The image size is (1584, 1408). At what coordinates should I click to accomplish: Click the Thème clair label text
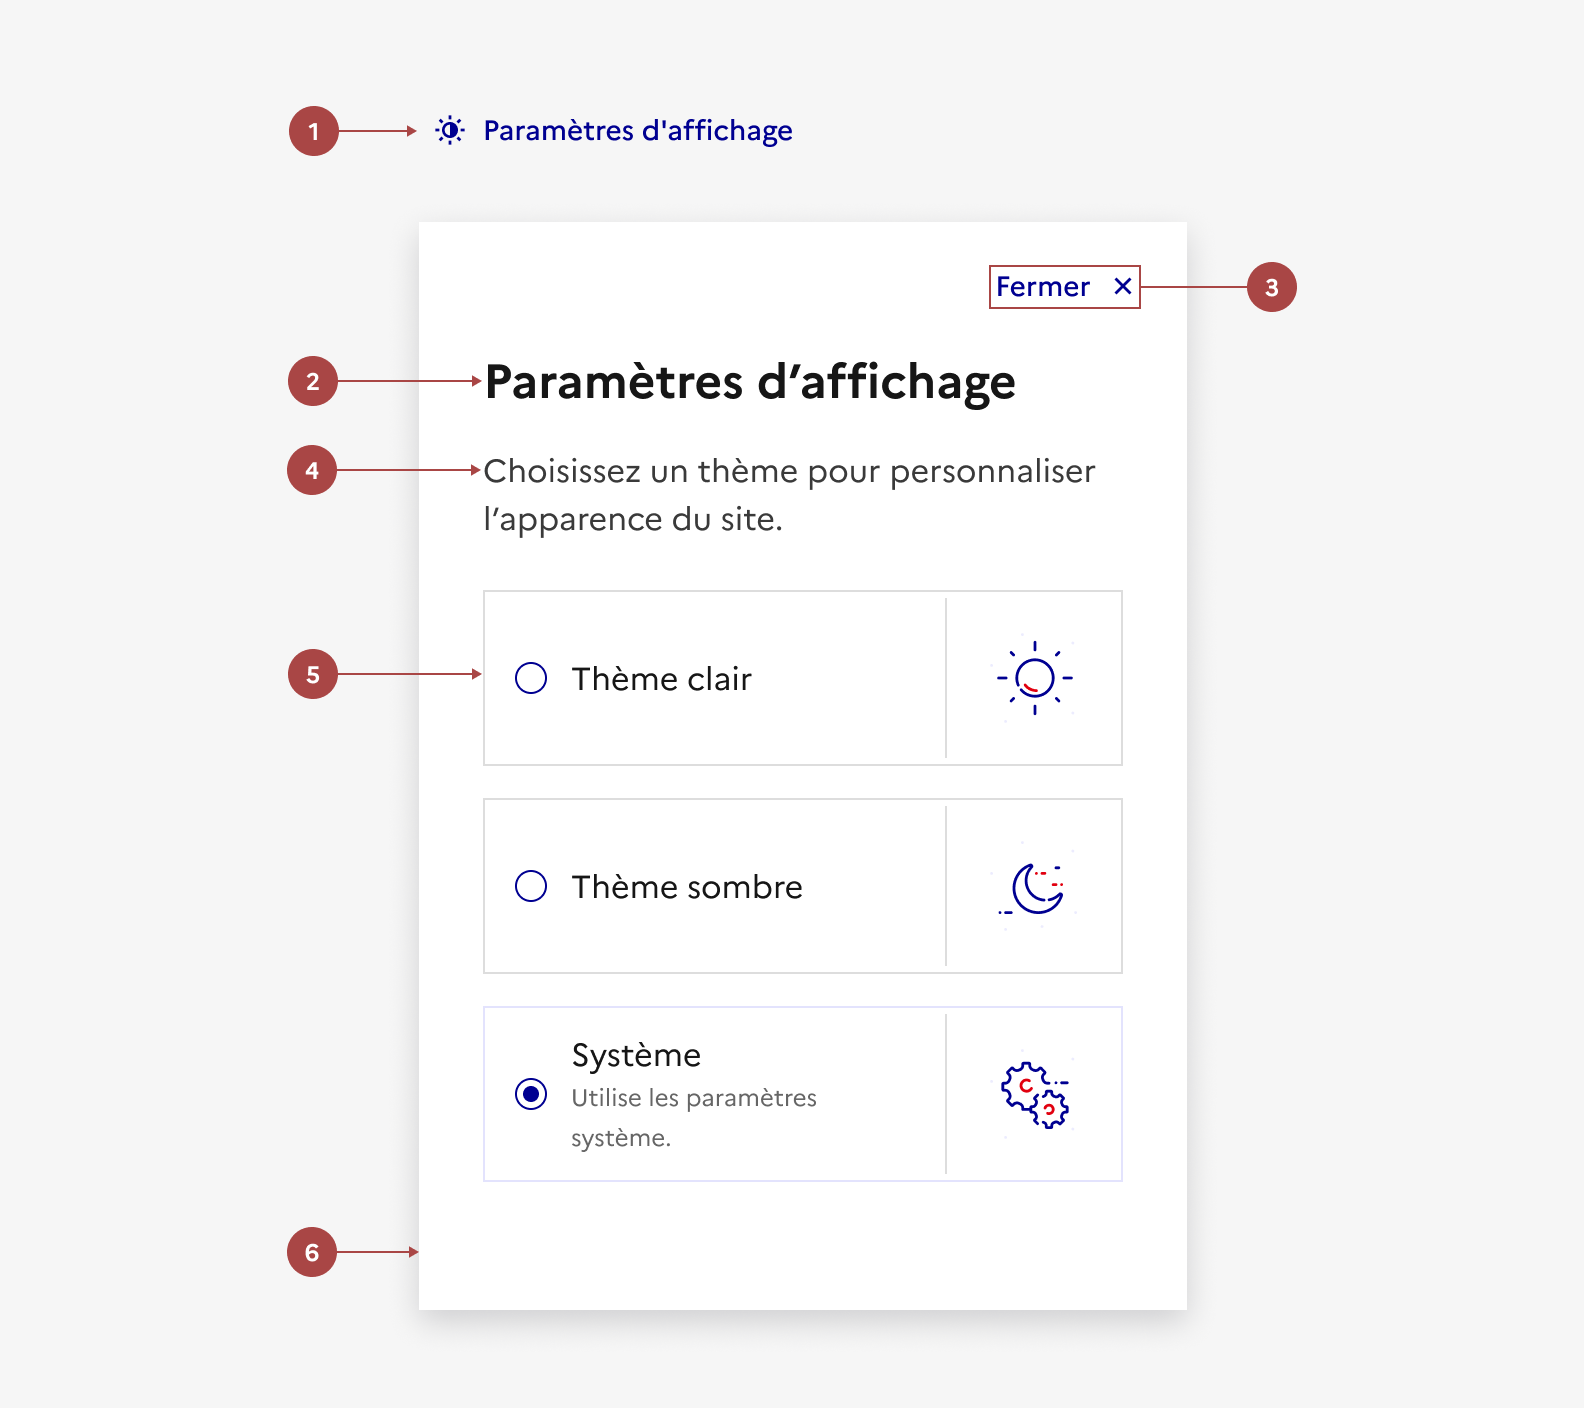click(x=661, y=679)
